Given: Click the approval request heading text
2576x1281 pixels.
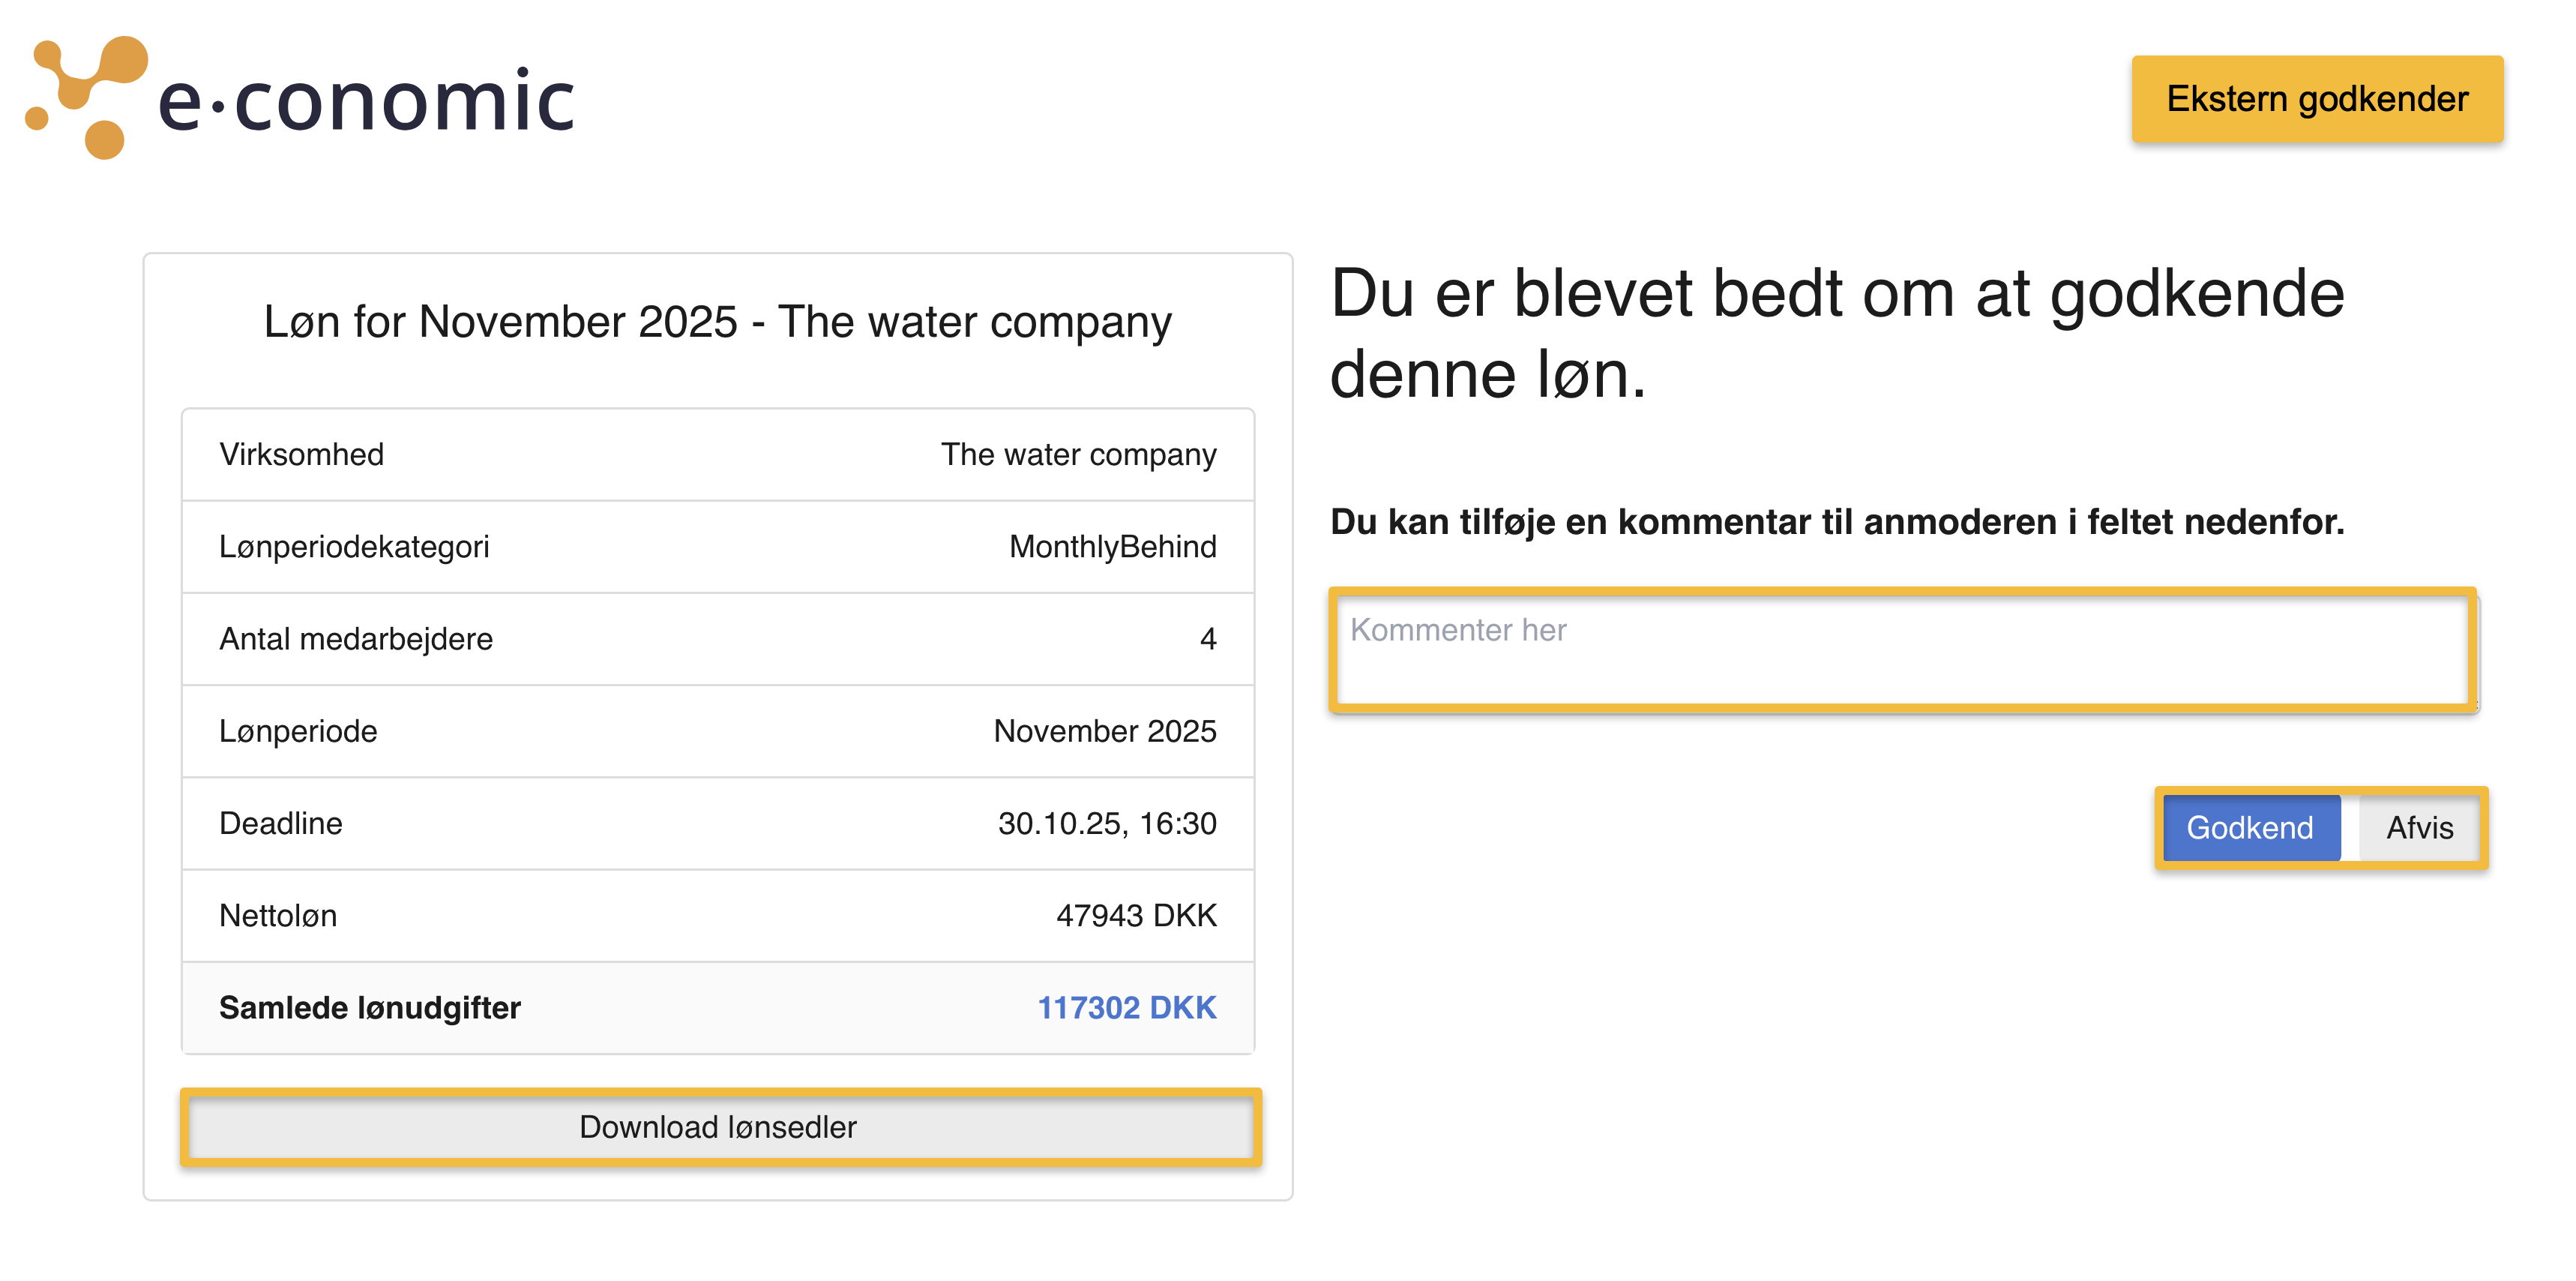Looking at the screenshot, I should coord(1837,333).
